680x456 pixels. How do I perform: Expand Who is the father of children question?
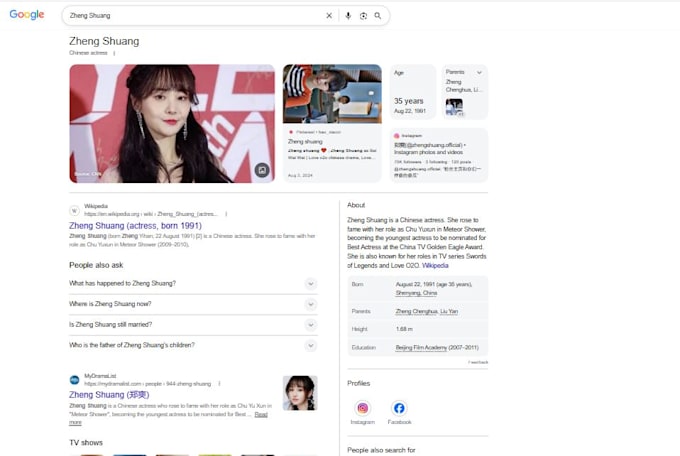pos(193,345)
